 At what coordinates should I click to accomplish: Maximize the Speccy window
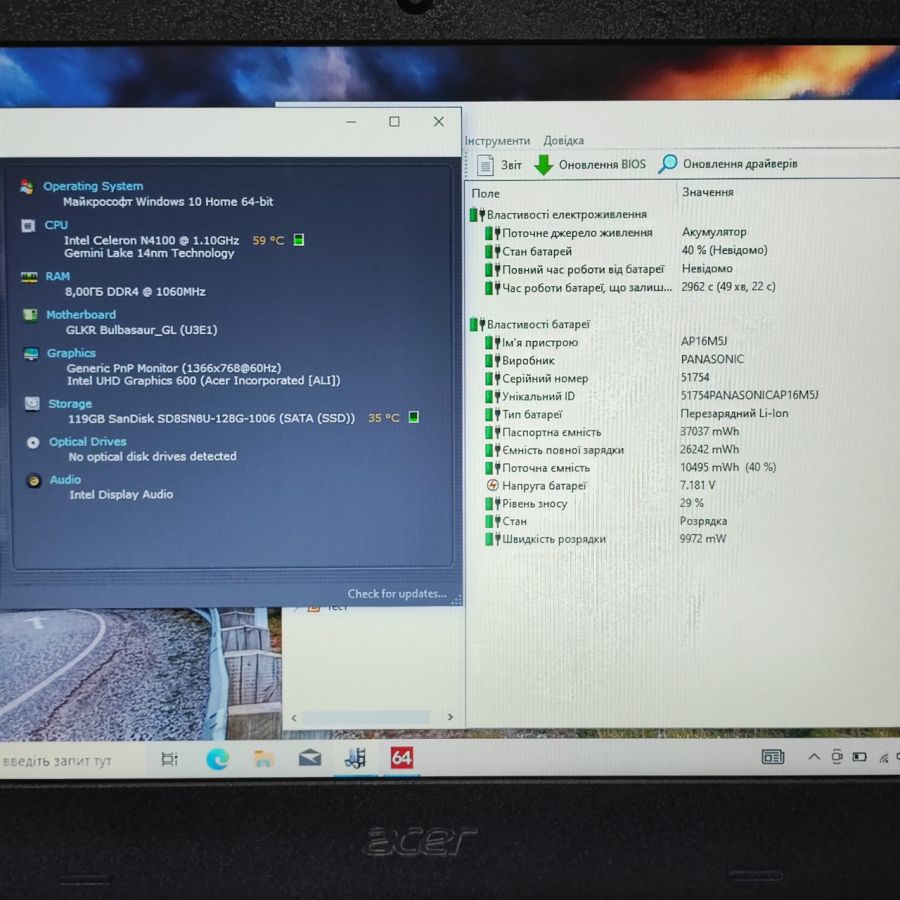tap(394, 122)
